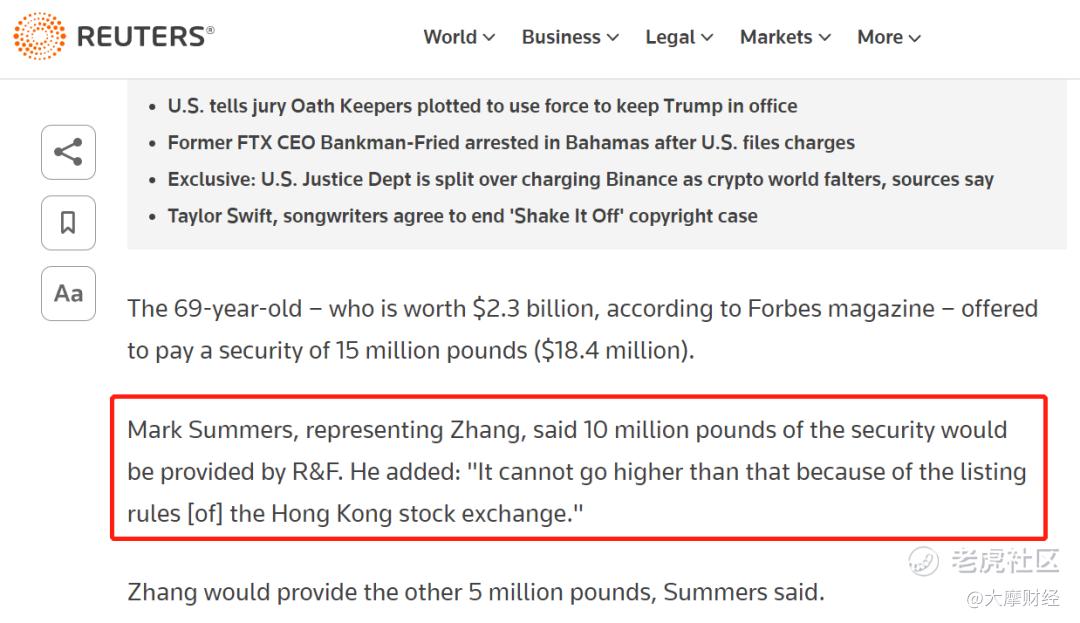Expand the Markets menu chevron

click(824, 38)
